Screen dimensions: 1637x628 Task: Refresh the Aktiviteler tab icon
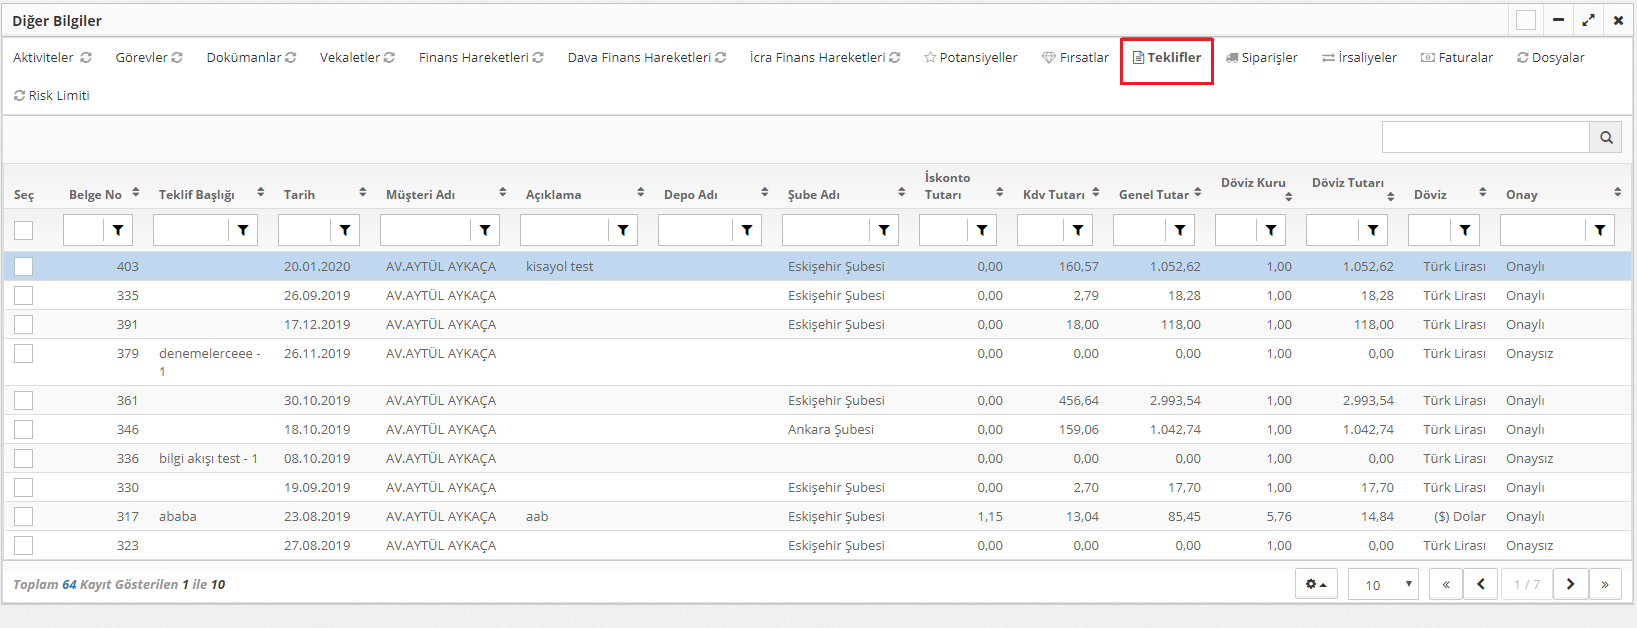click(86, 58)
